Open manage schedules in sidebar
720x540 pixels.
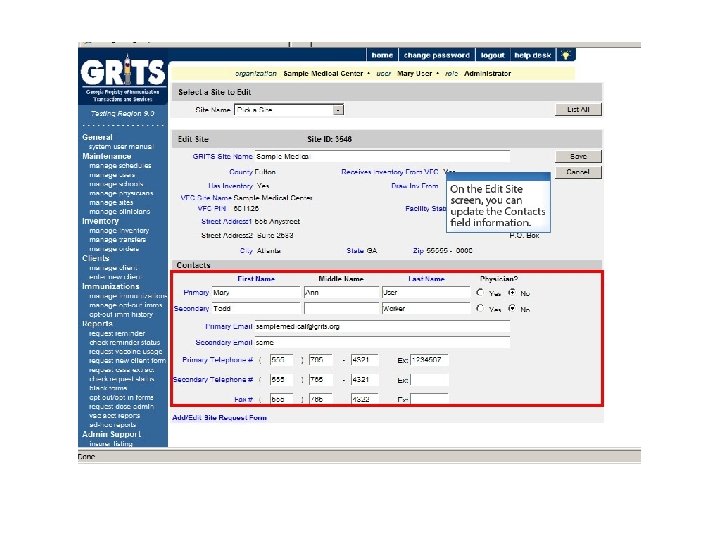(120, 165)
